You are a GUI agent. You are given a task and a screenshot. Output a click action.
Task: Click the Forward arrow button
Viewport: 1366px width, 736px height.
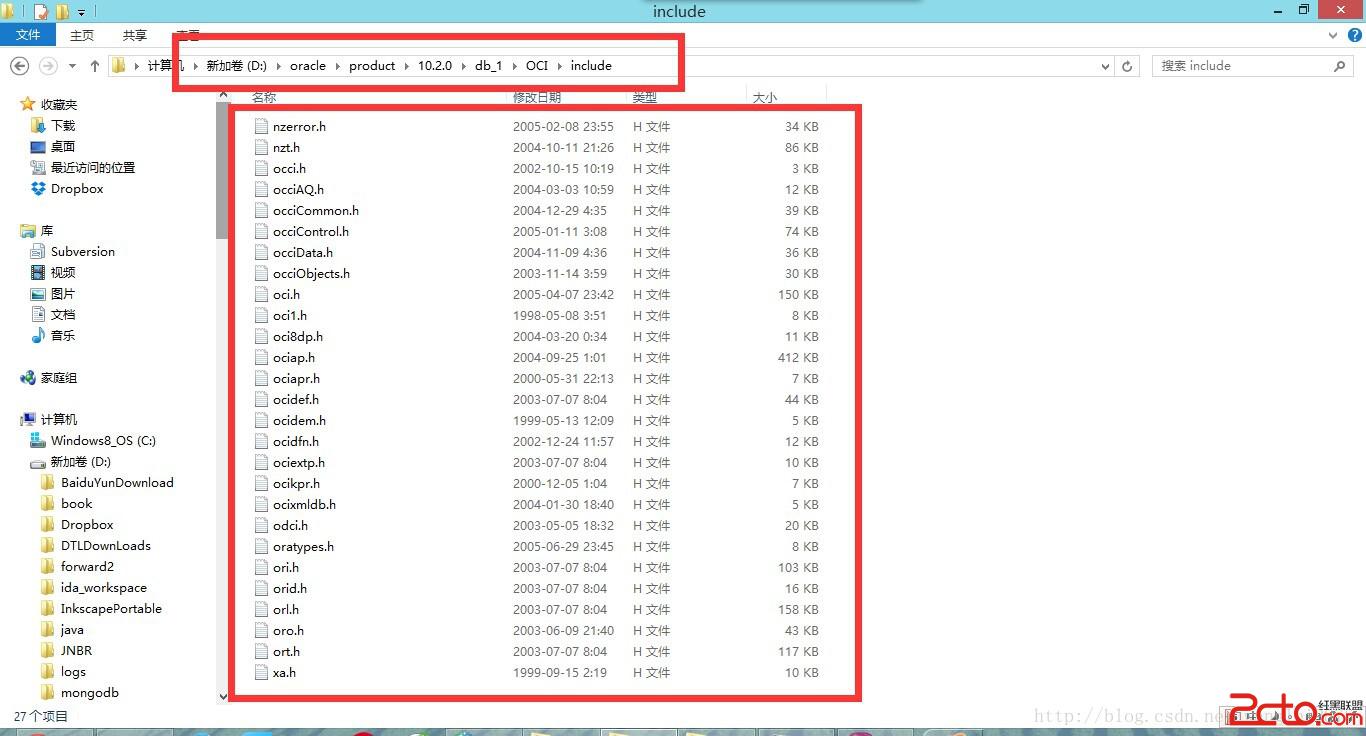[x=48, y=66]
